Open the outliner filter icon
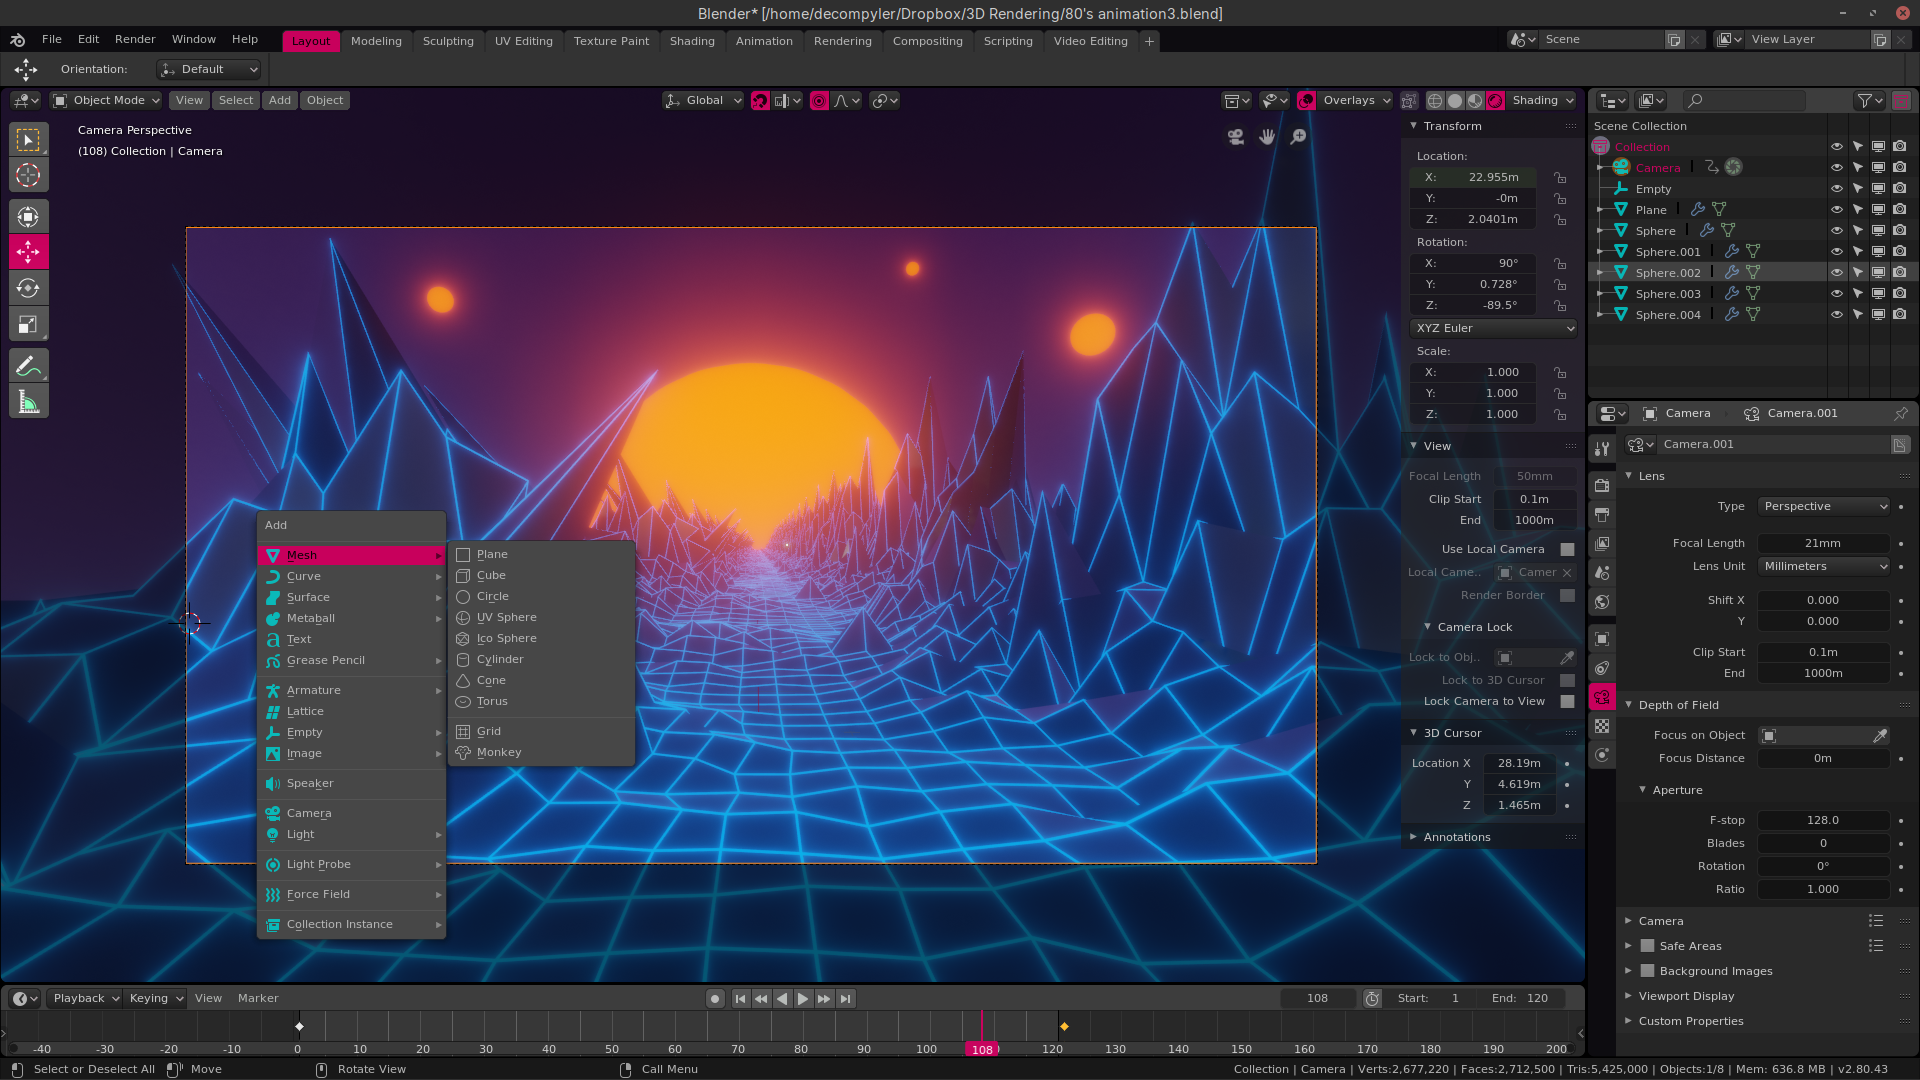1920x1080 pixels. [x=1869, y=100]
